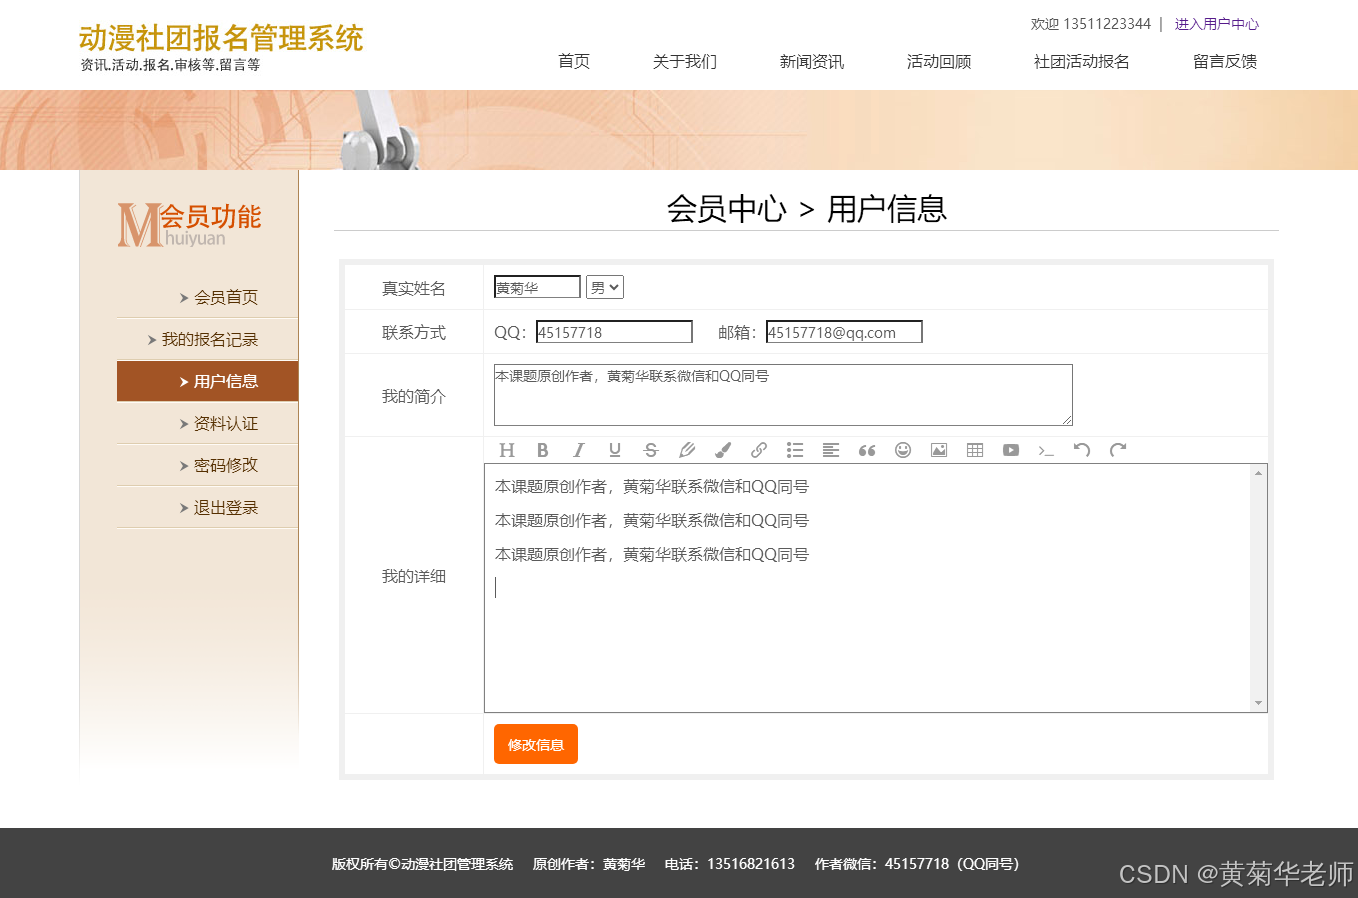Insert an image via the image icon
This screenshot has width=1358, height=898.
(x=939, y=450)
